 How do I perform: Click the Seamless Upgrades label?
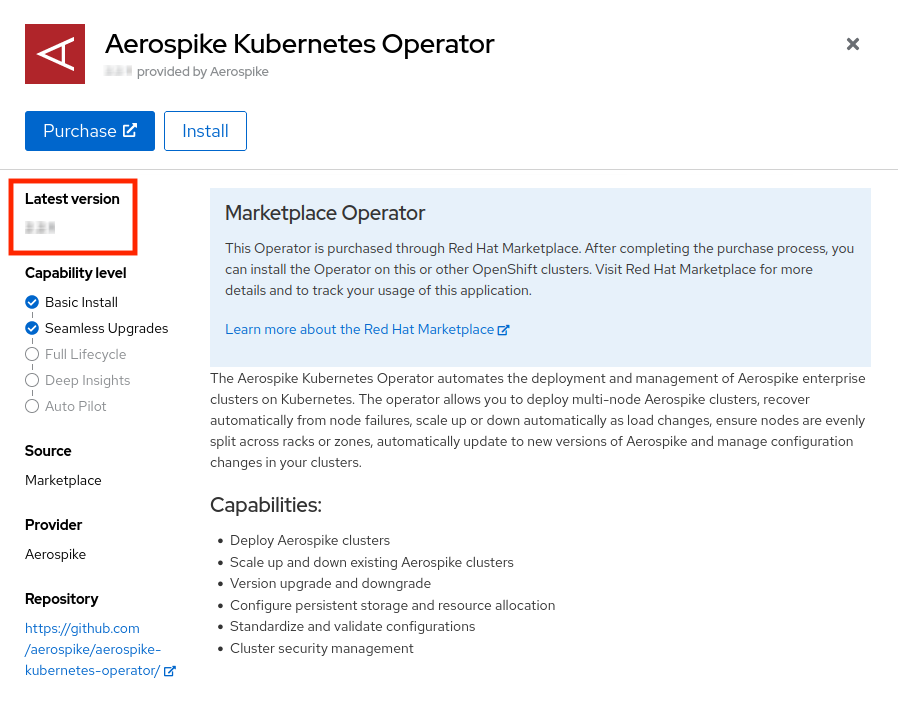(106, 328)
